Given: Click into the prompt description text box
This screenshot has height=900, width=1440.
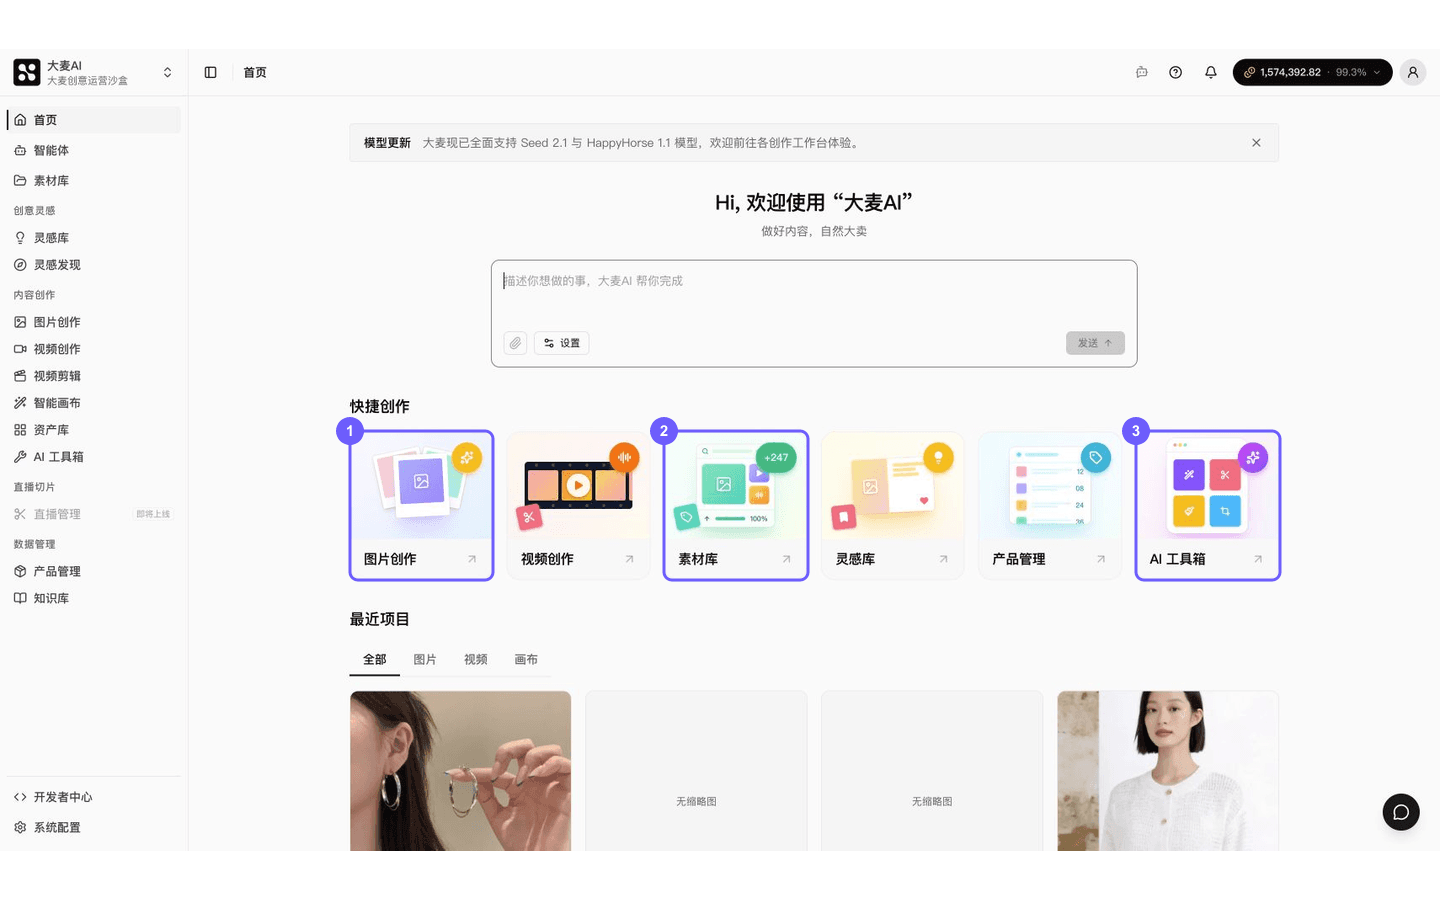Looking at the screenshot, I should [x=814, y=295].
